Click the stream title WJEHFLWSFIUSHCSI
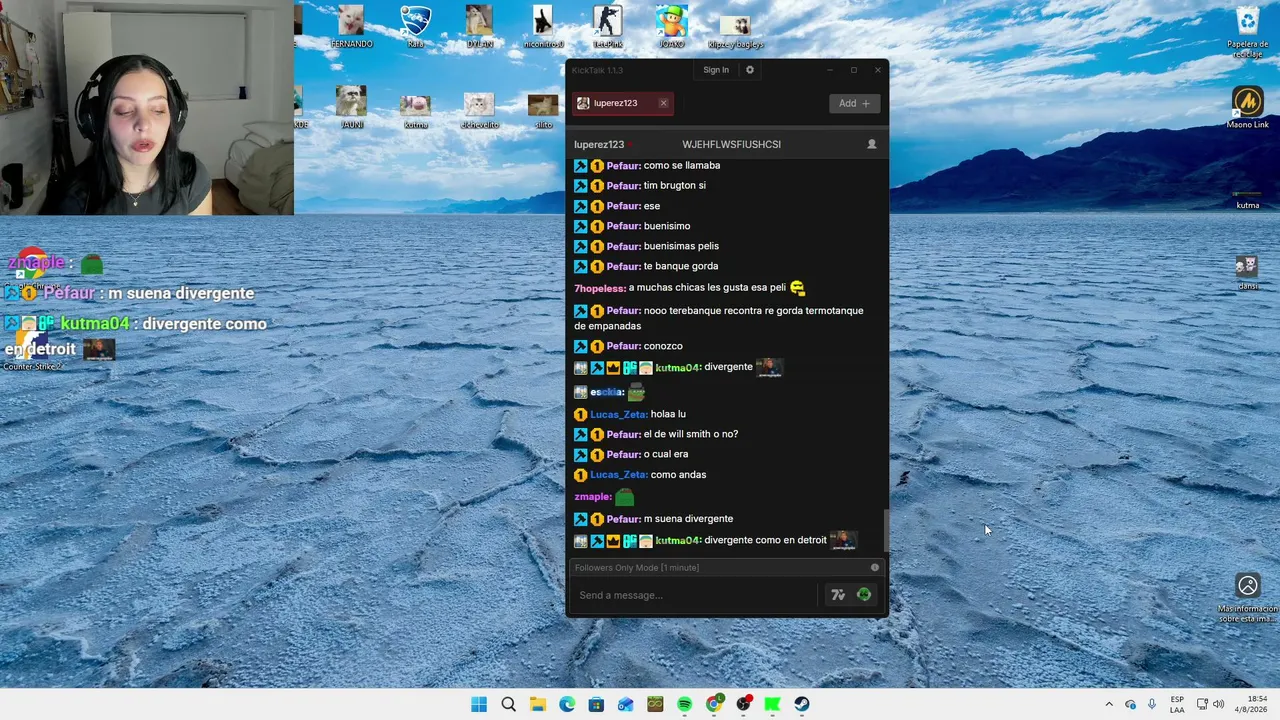Image resolution: width=1280 pixels, height=720 pixels. (731, 144)
